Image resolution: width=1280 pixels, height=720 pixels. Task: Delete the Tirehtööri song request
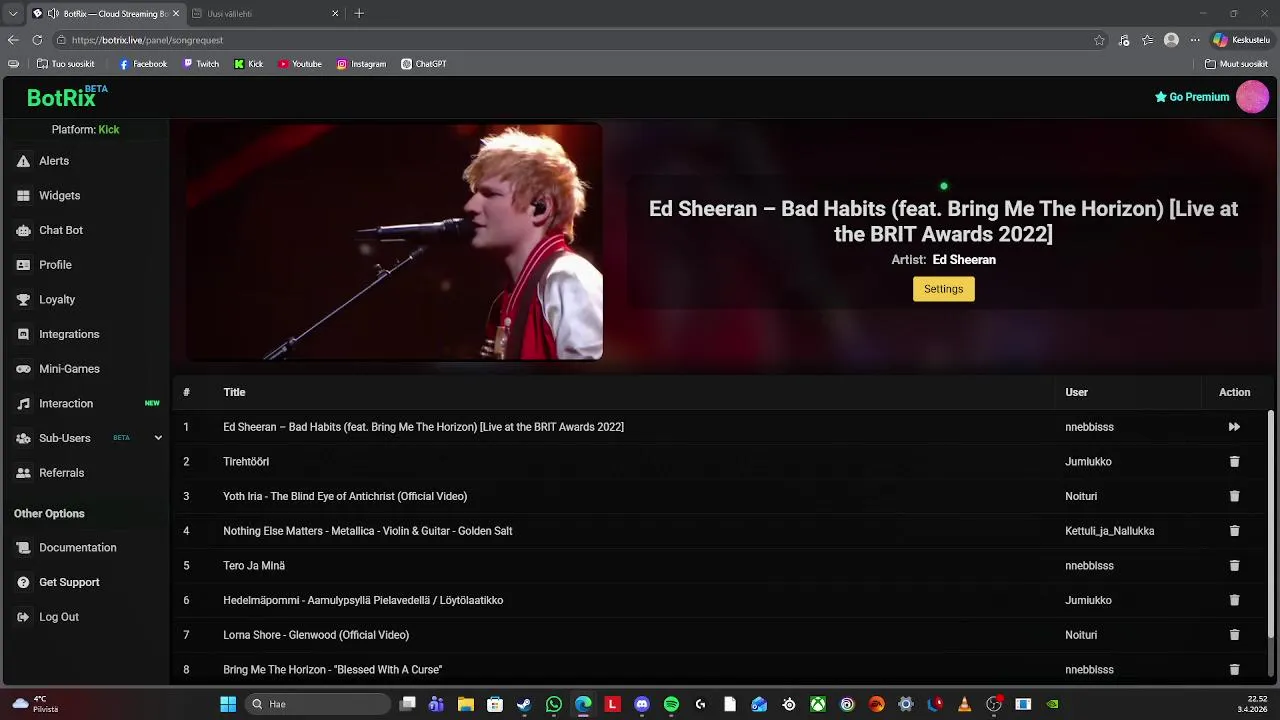(1234, 462)
